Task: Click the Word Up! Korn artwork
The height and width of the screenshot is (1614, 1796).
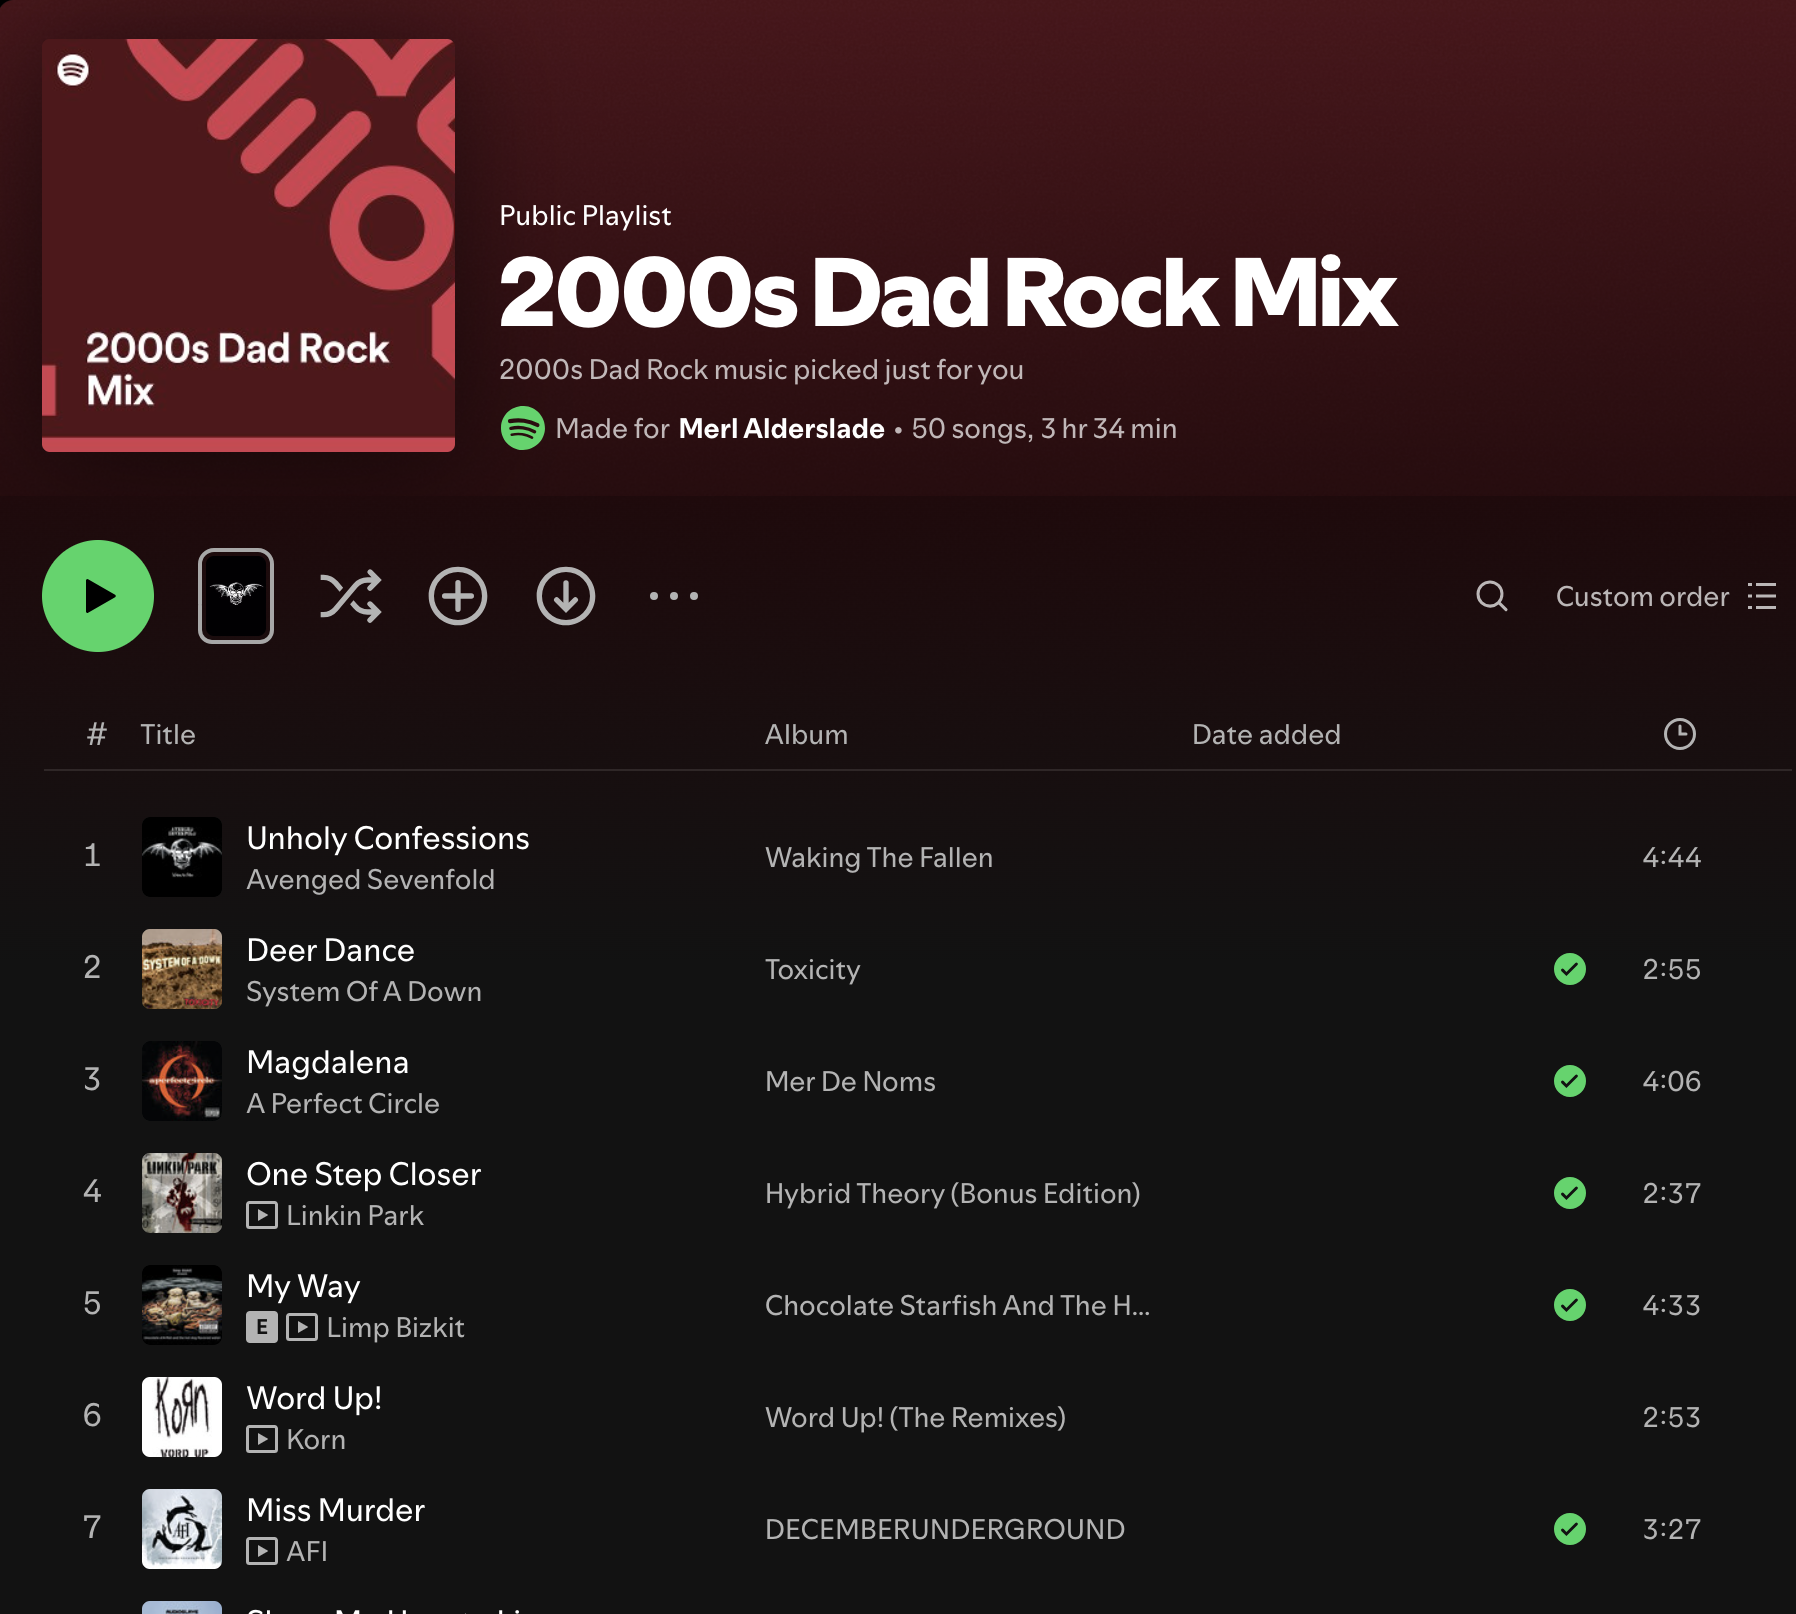Action: click(182, 1417)
